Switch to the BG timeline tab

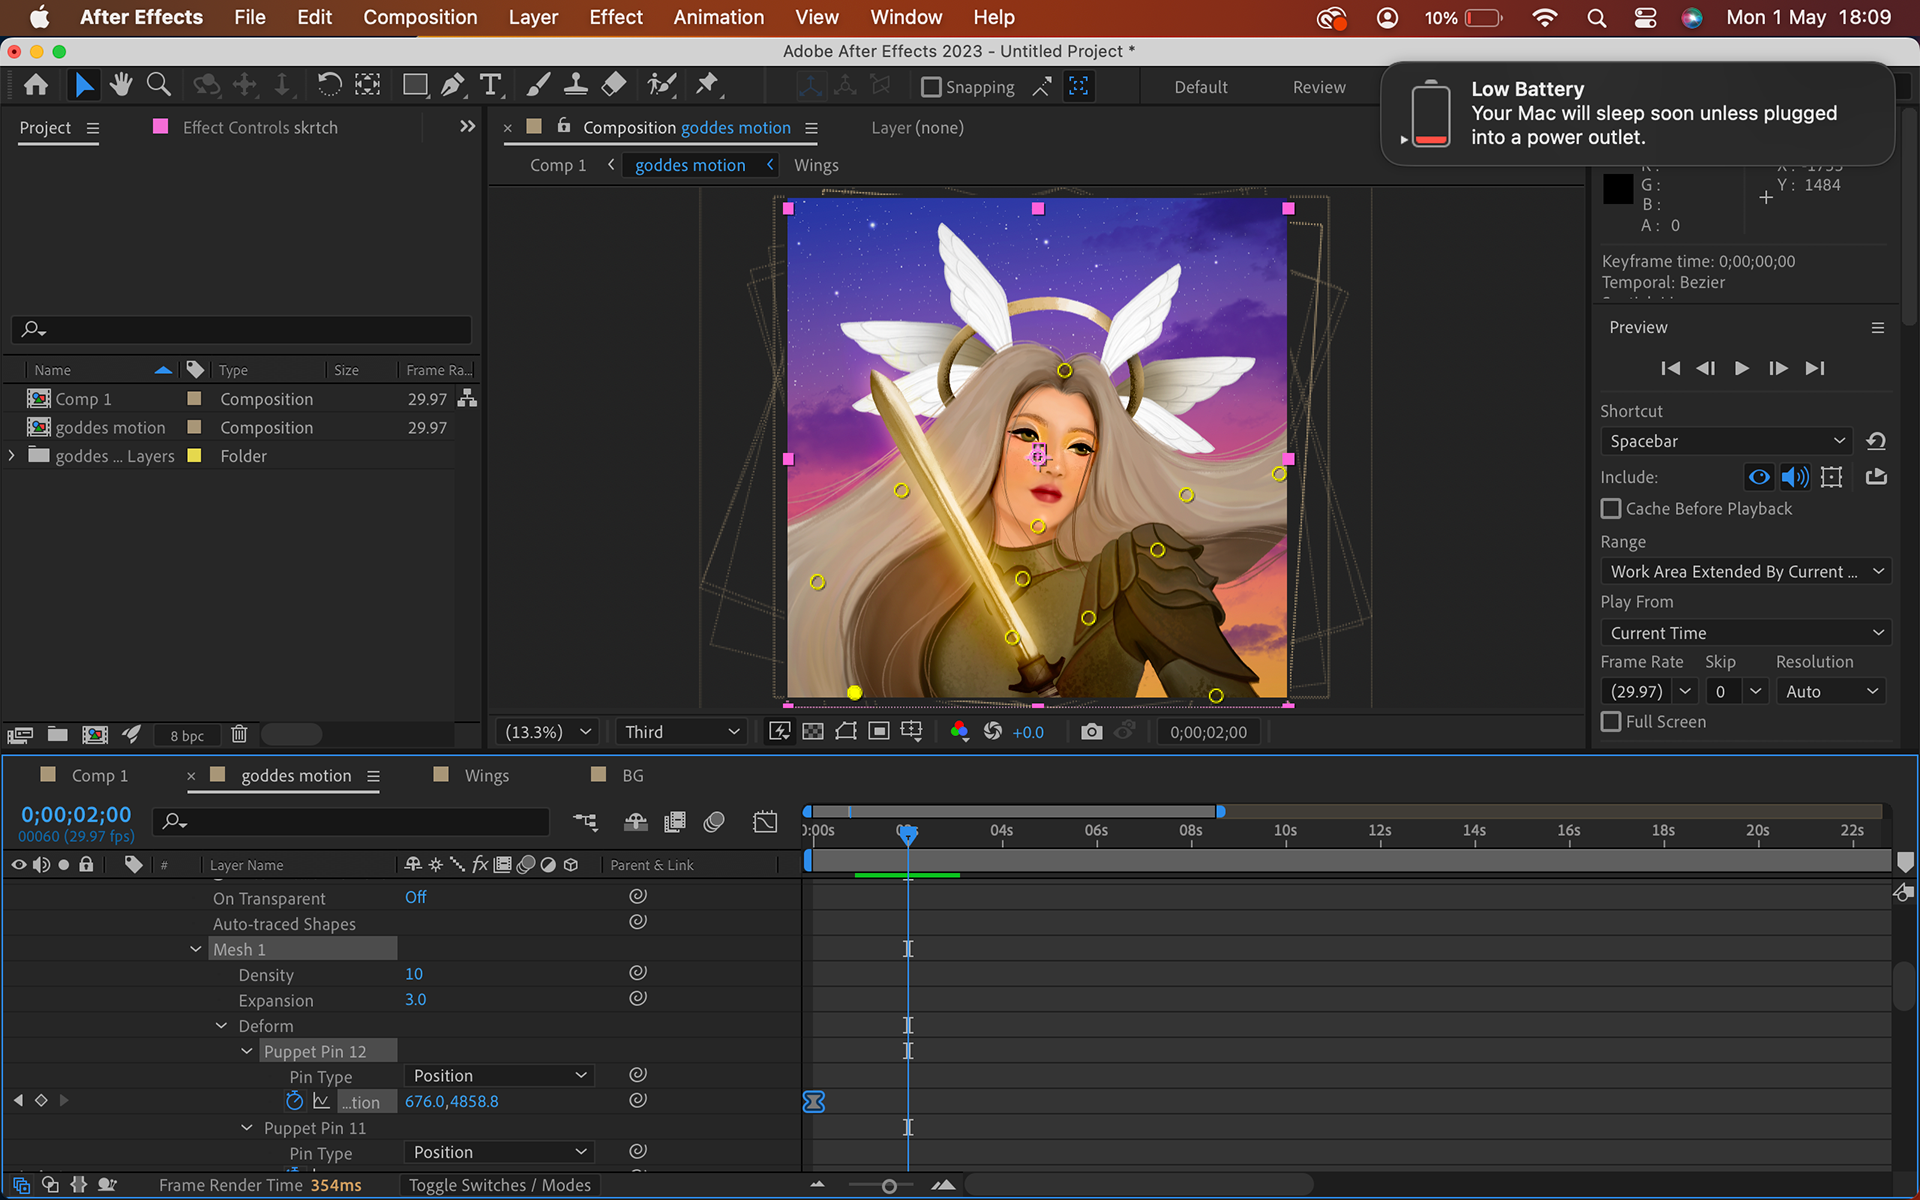[x=632, y=775]
